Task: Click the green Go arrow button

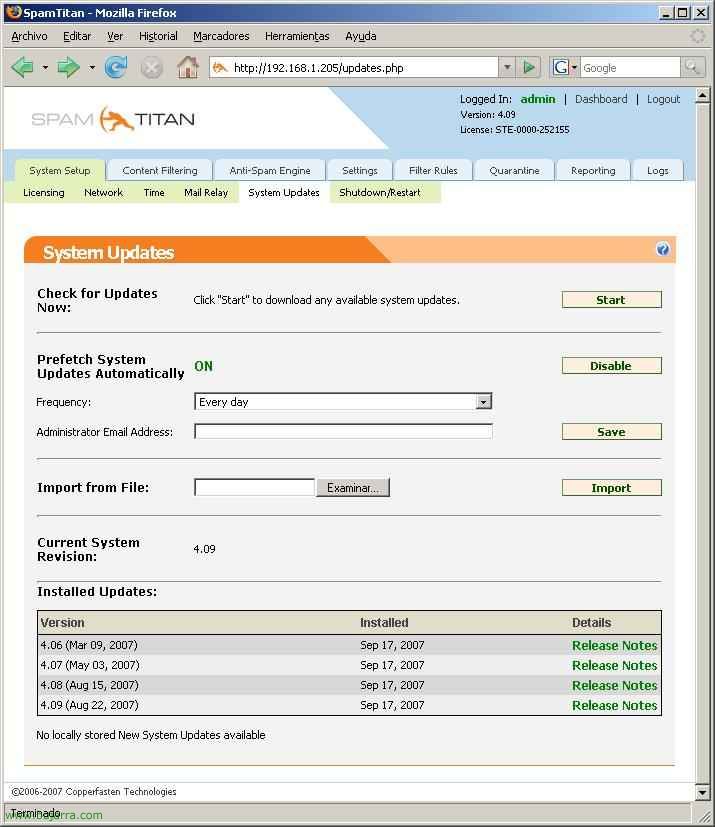Action: 529,68
